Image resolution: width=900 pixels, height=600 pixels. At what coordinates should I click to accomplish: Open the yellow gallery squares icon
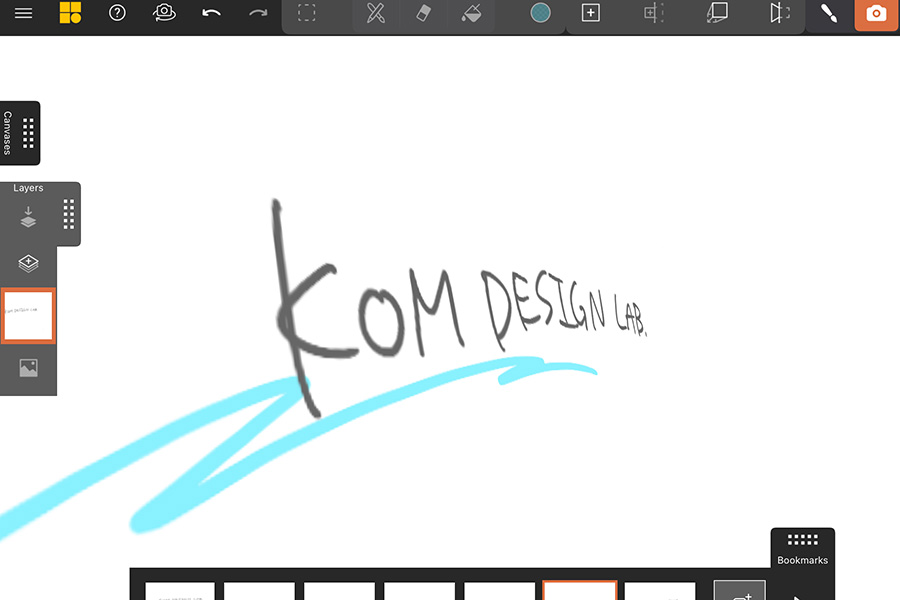pyautogui.click(x=70, y=14)
